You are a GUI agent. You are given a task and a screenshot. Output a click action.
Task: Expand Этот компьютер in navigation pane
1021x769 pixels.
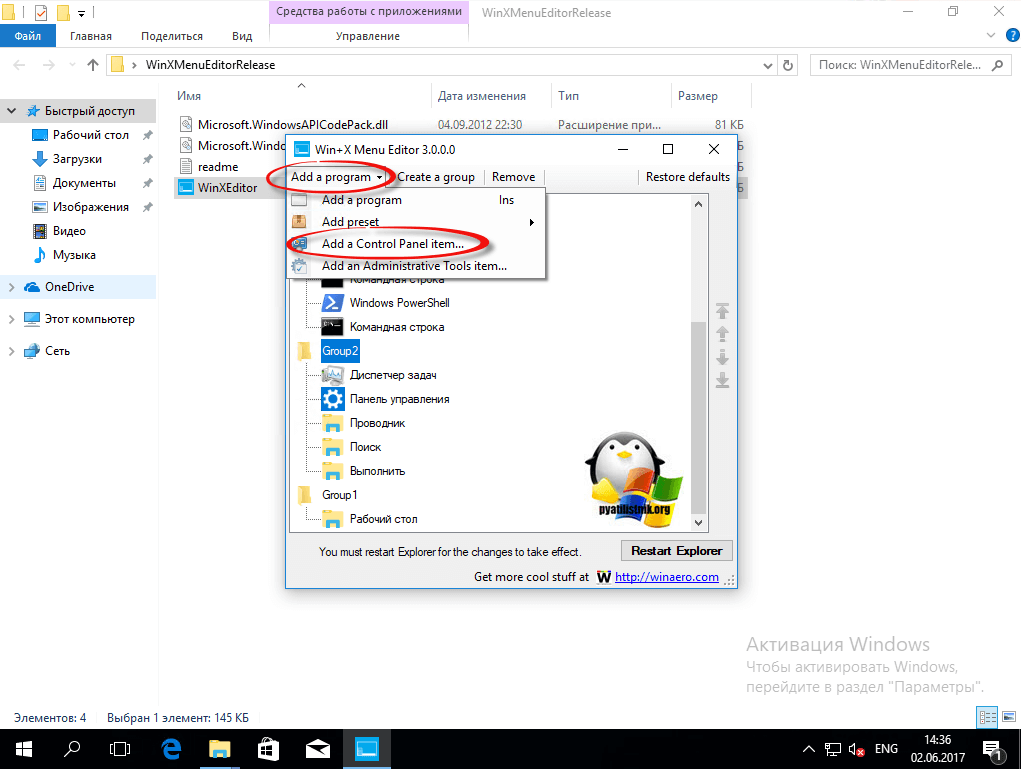pyautogui.click(x=11, y=319)
